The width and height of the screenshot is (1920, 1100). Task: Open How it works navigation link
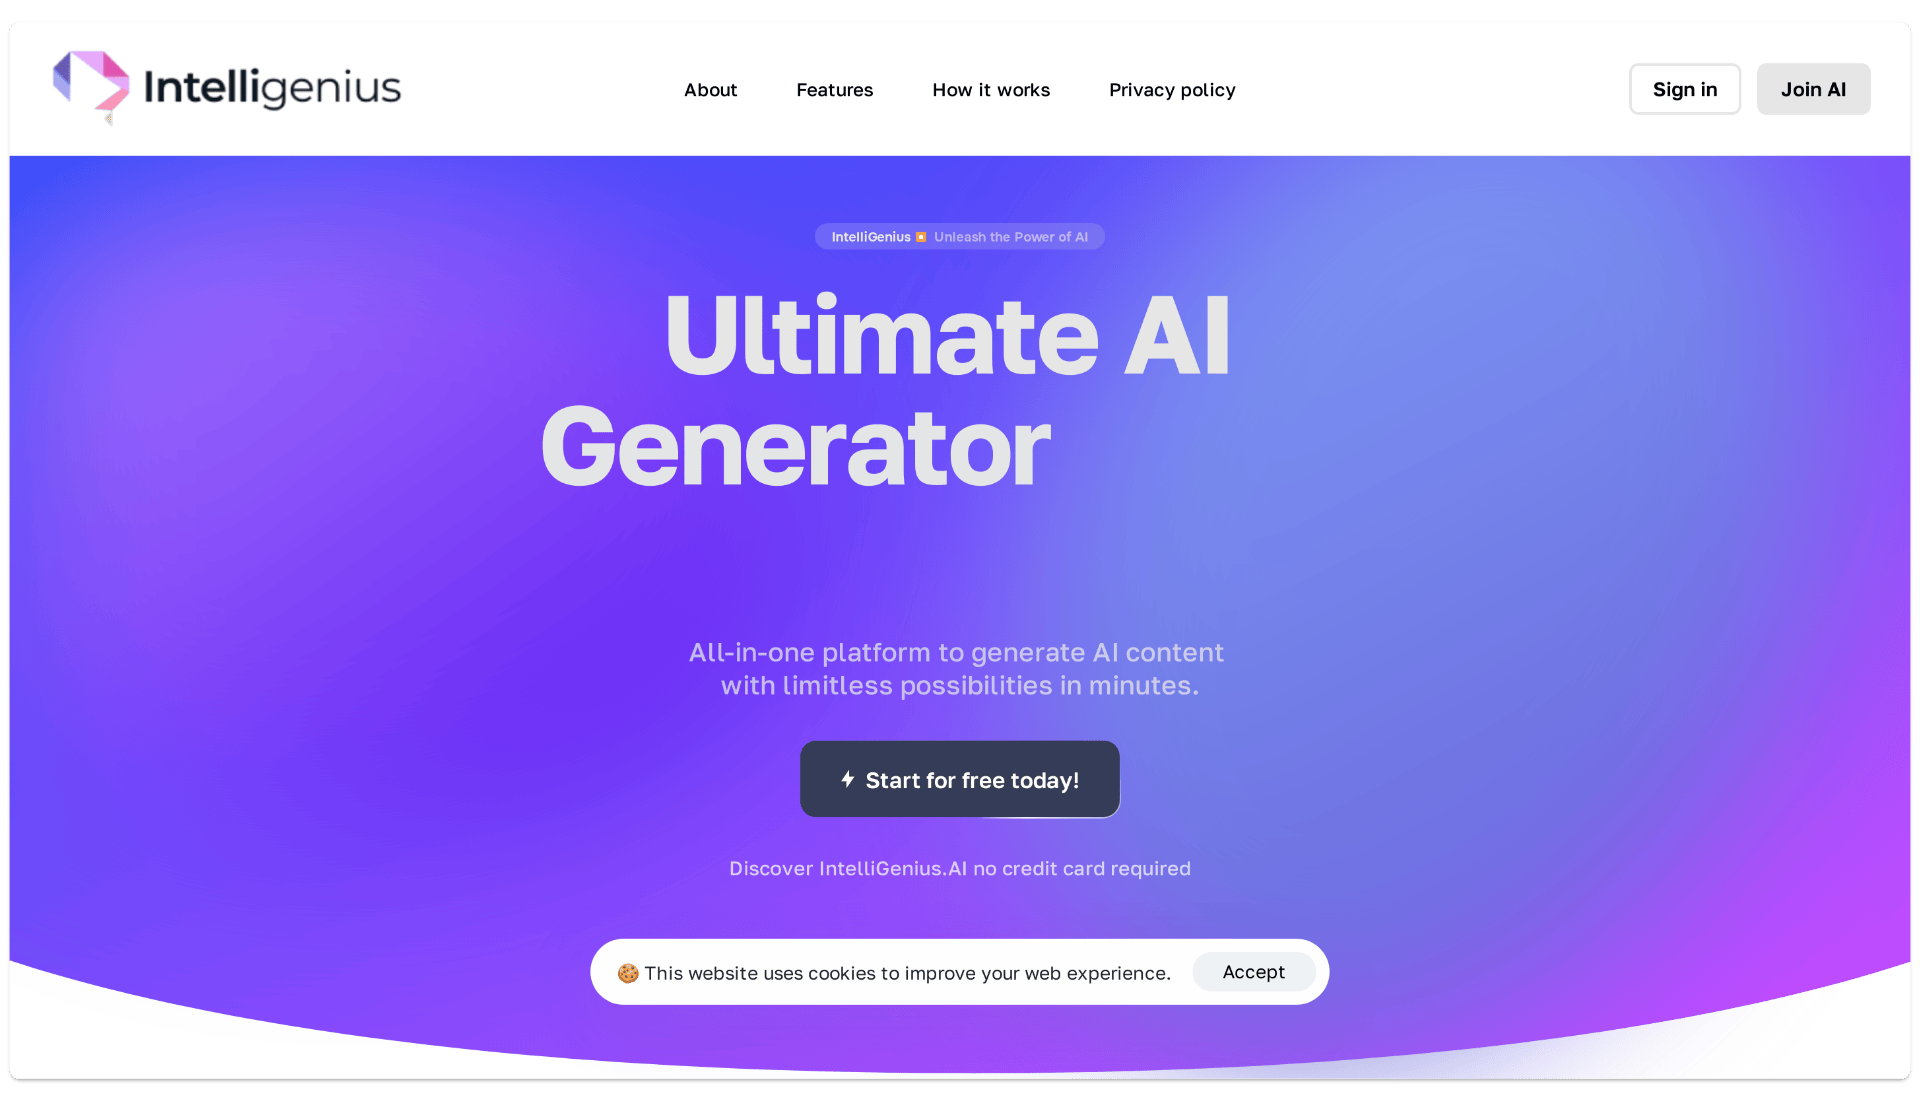(990, 88)
